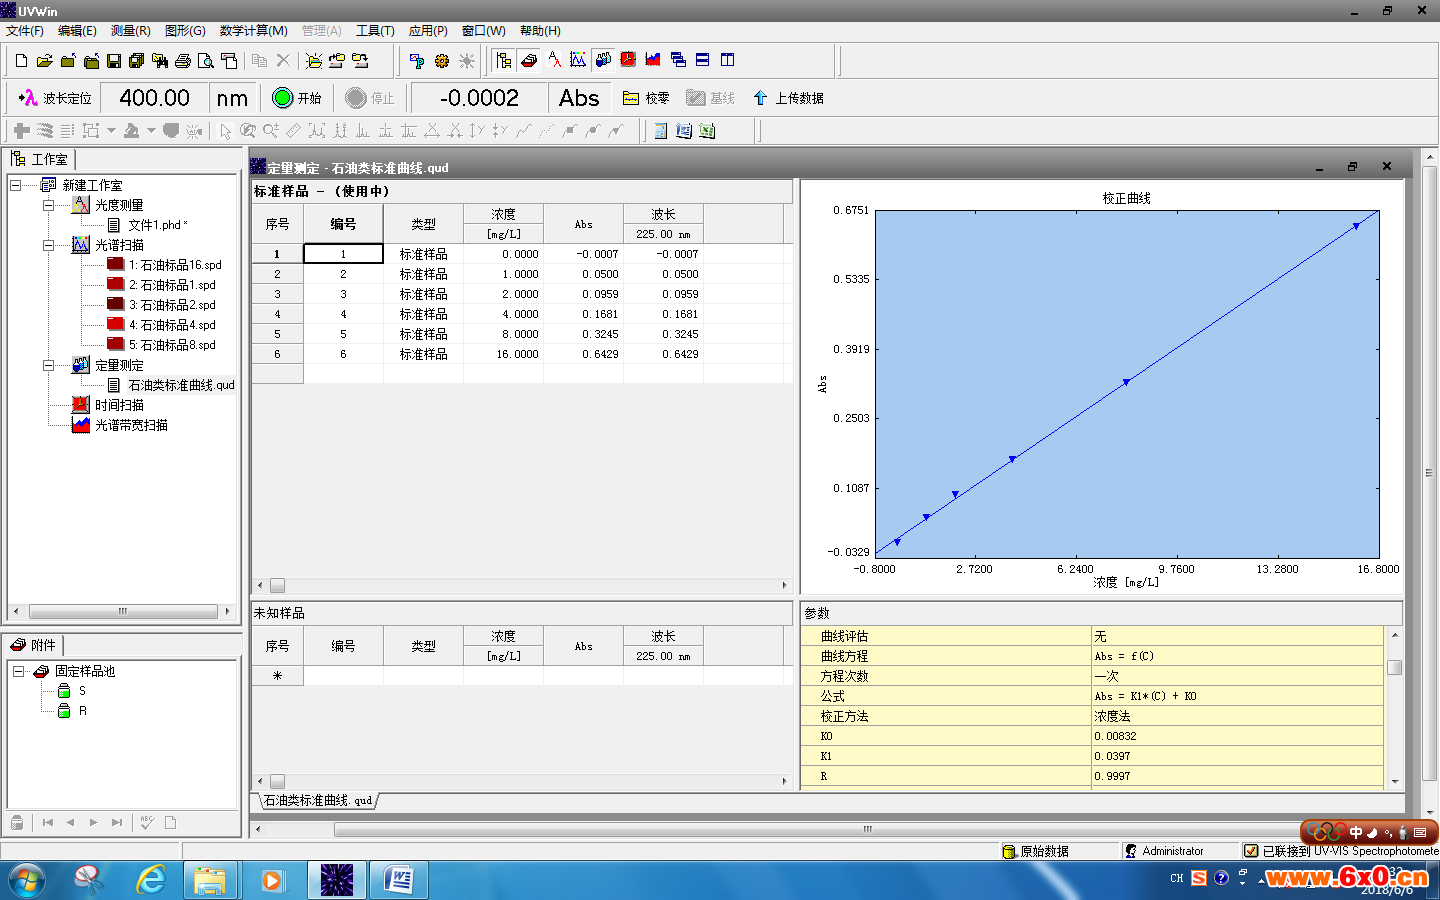Image resolution: width=1440 pixels, height=900 pixels.
Task: Click the 波长定位 button
Action: click(56, 98)
